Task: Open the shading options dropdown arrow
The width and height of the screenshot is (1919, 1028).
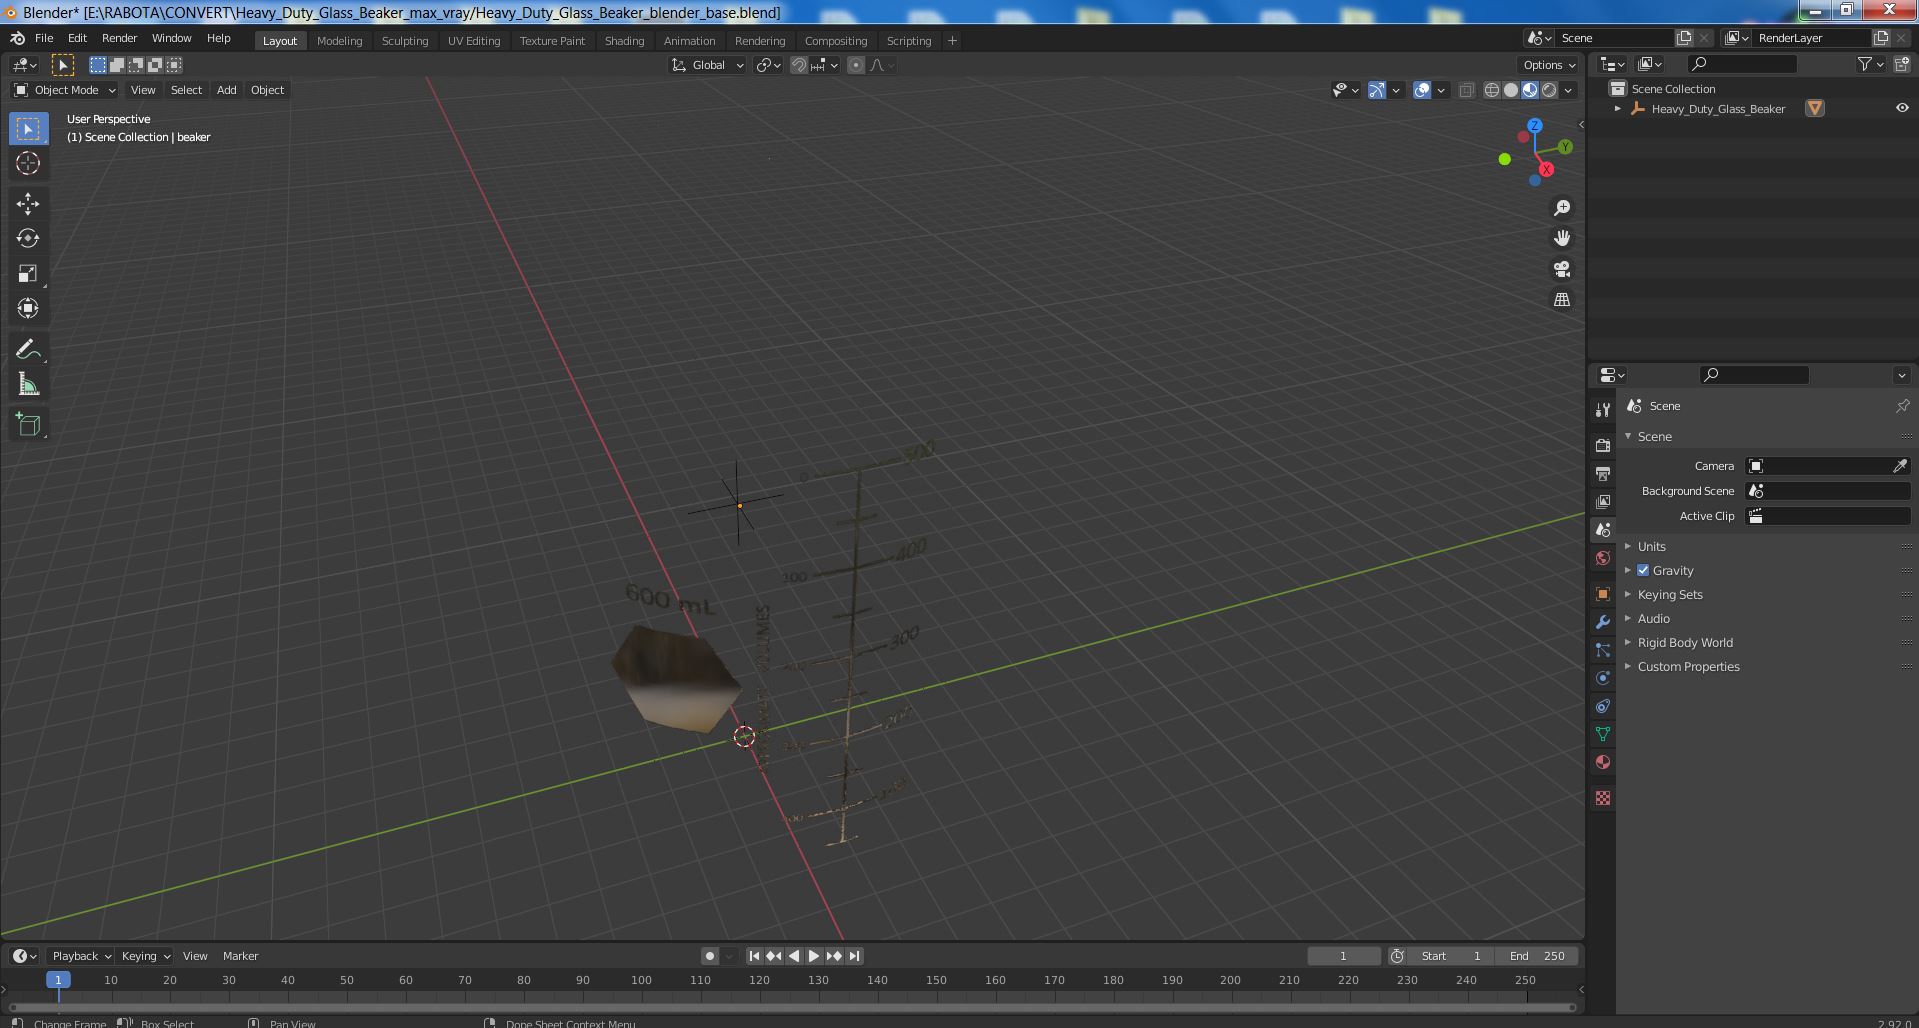Action: (1569, 90)
